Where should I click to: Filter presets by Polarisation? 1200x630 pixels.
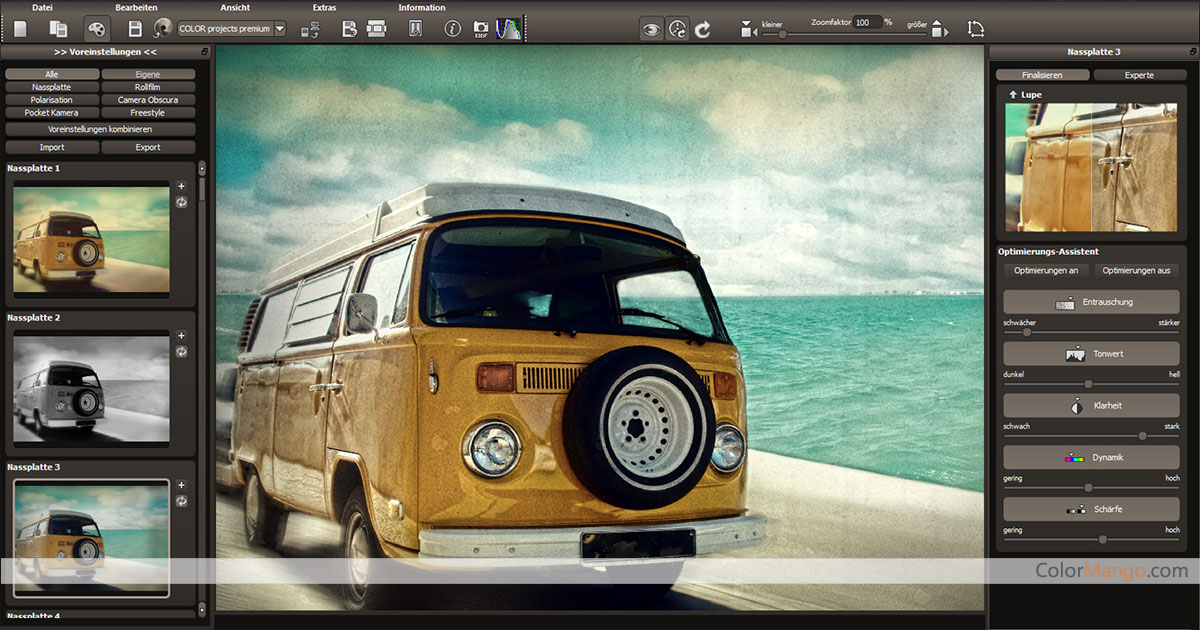click(52, 100)
